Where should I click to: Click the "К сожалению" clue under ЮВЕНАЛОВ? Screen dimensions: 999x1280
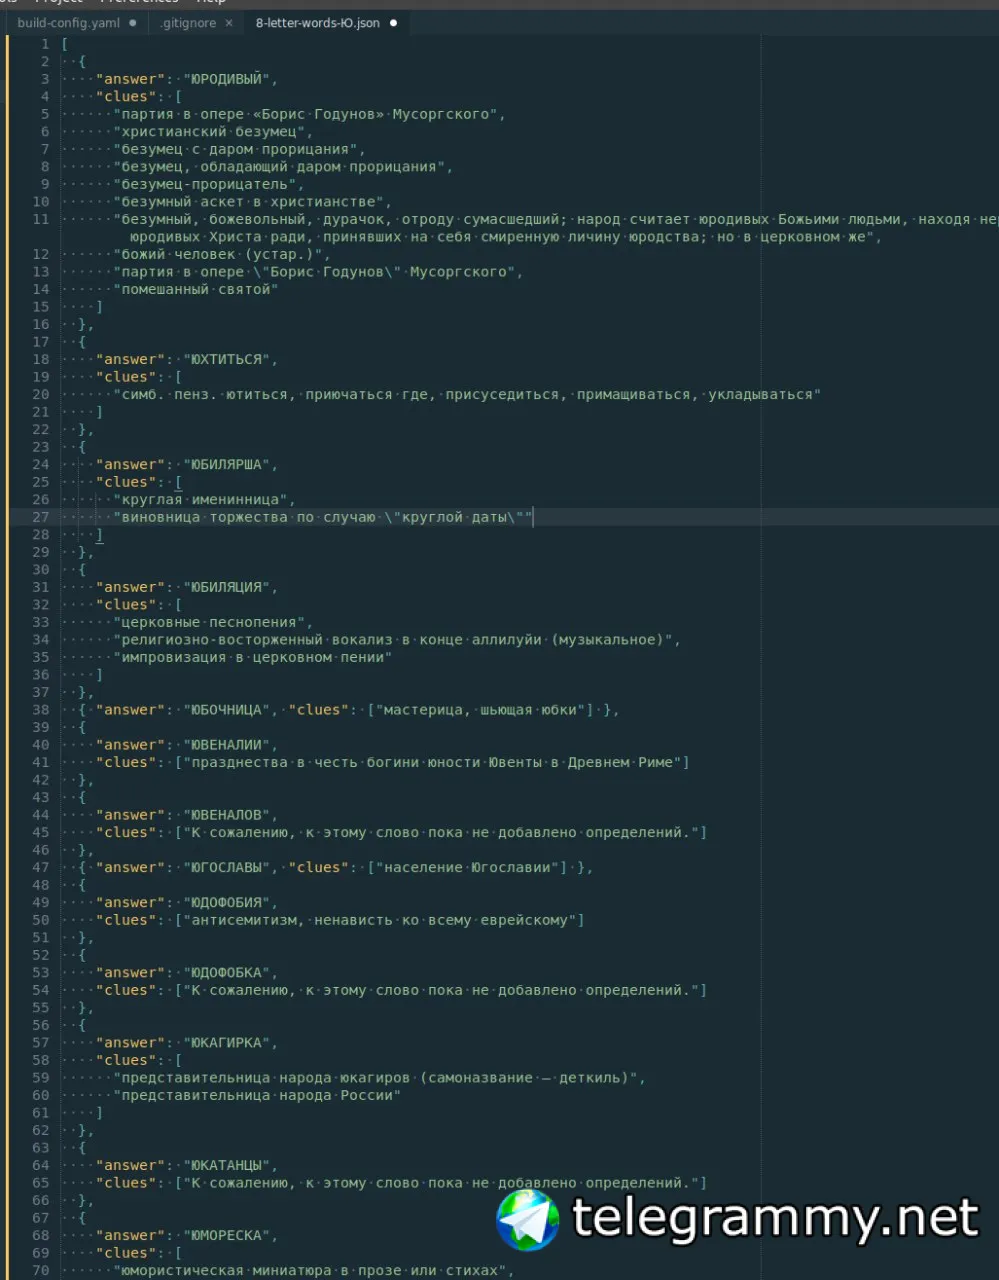click(441, 832)
